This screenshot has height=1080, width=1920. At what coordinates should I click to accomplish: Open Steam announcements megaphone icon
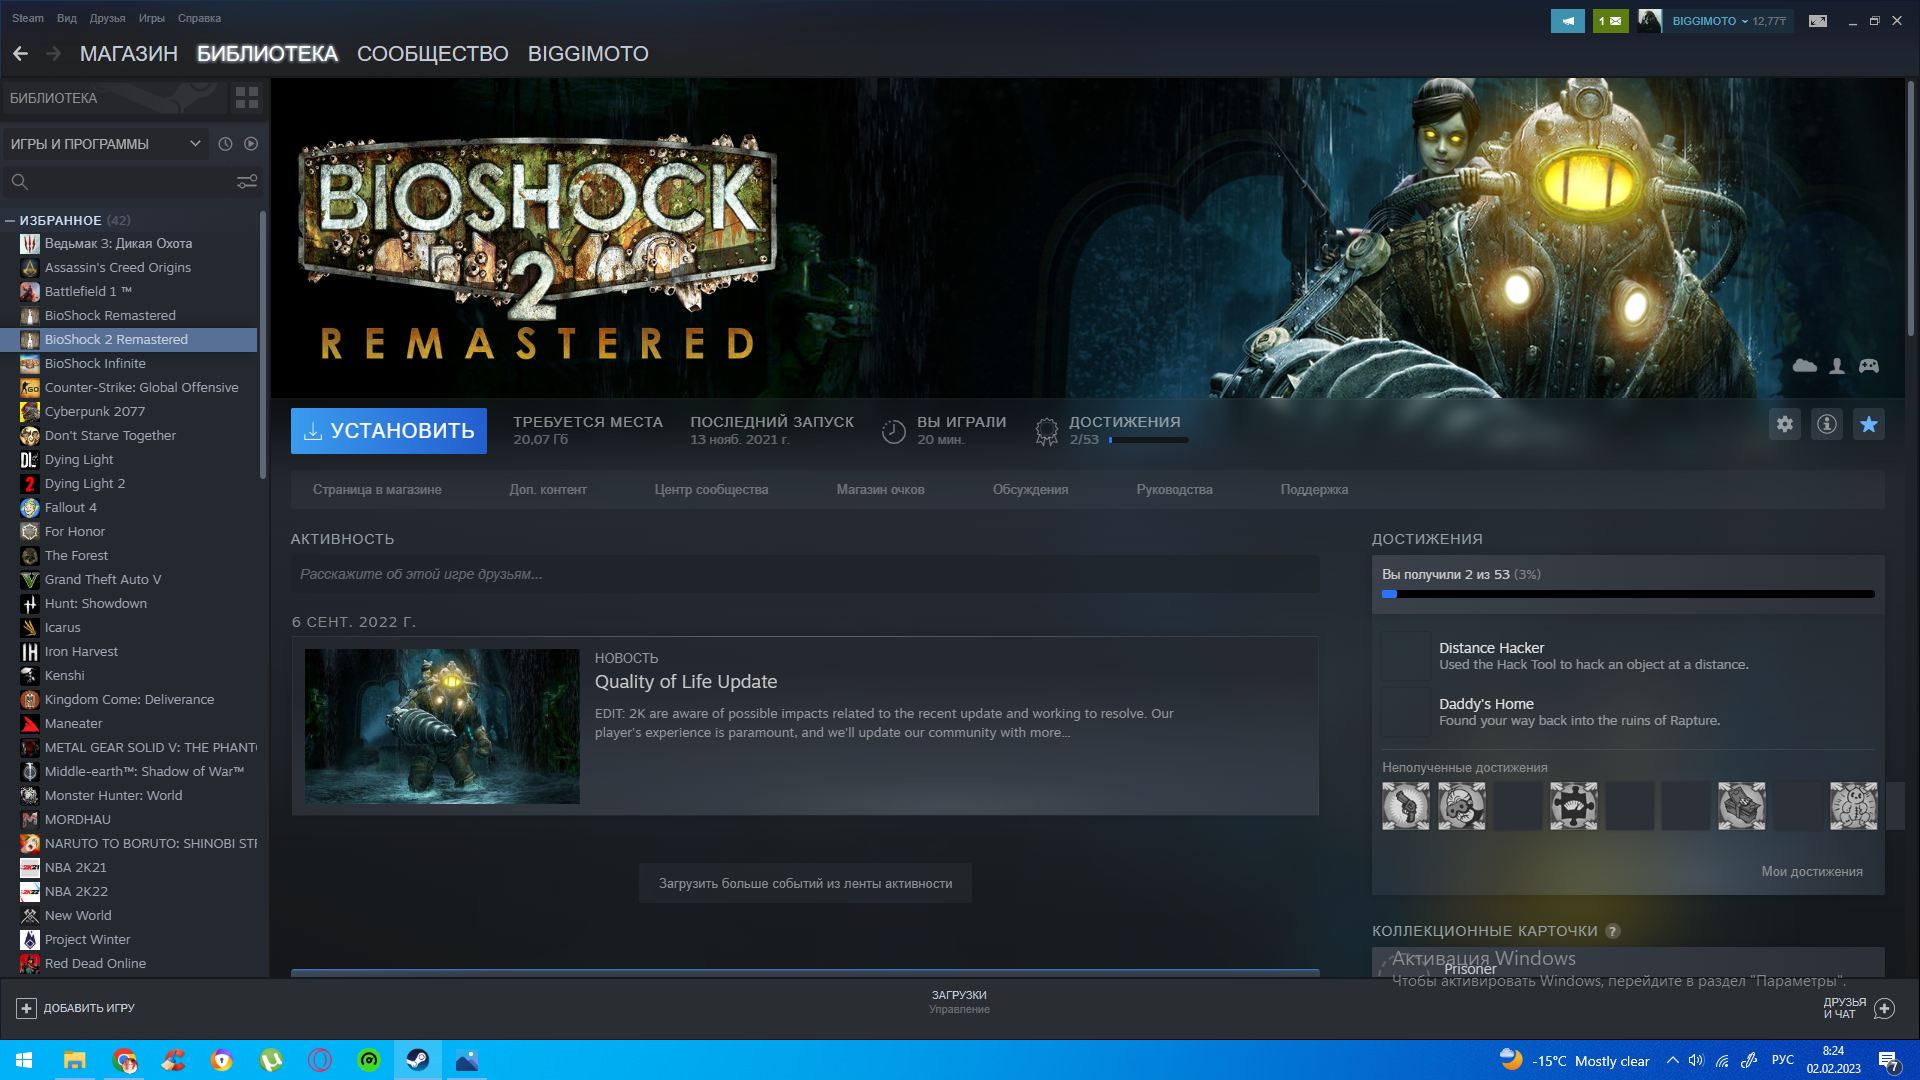[x=1567, y=21]
